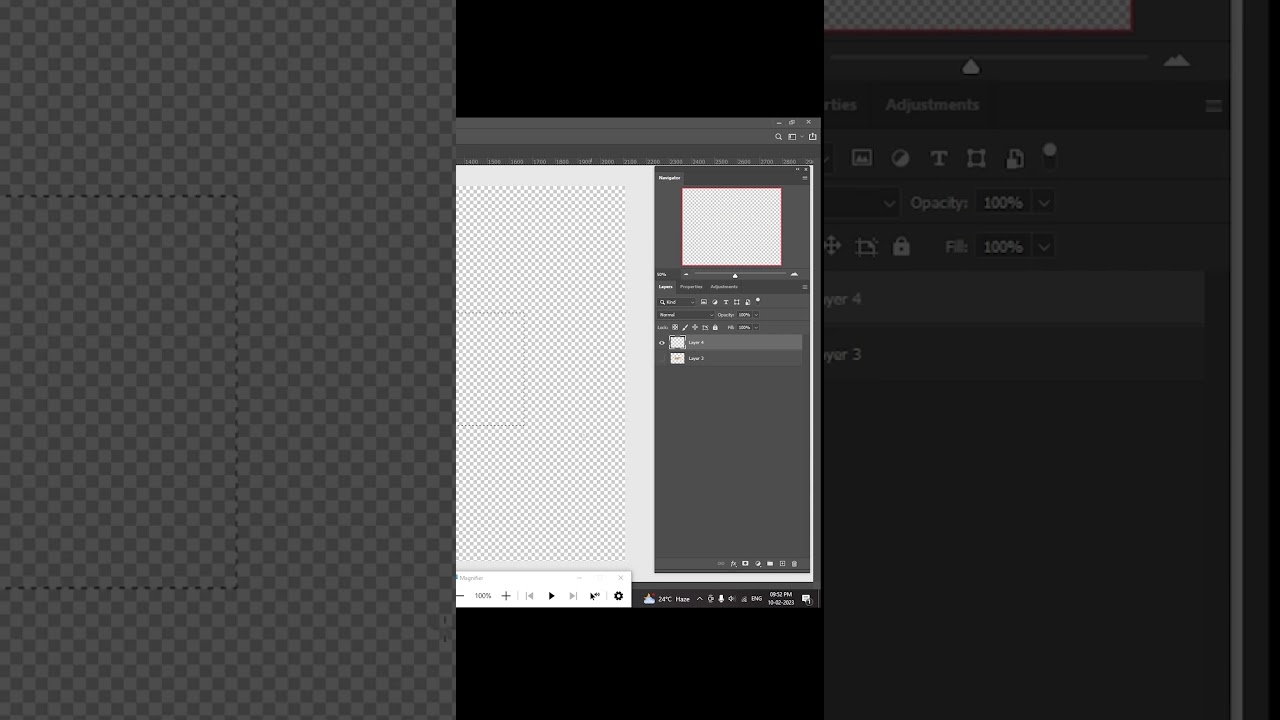Add a layer mask
Screen dimensions: 1280x720
click(745, 563)
